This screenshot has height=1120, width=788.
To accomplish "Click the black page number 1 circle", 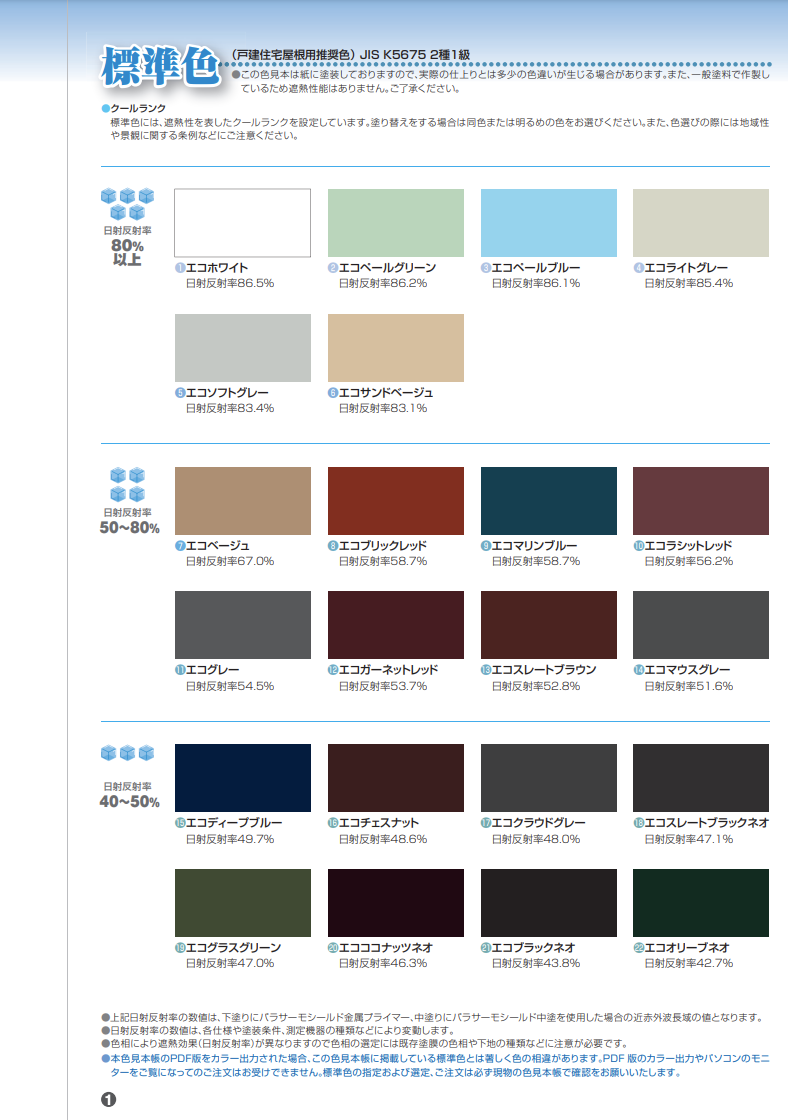I will click(109, 1099).
